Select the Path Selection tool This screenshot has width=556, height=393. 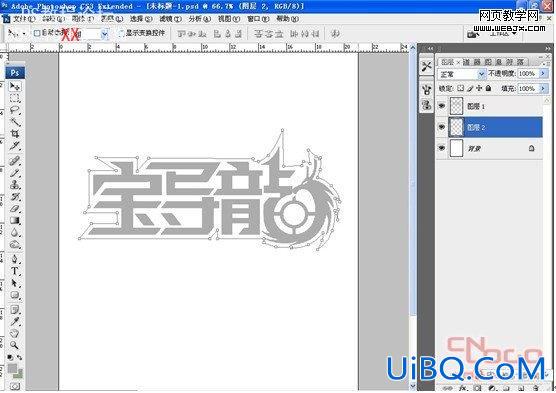pyautogui.click(x=15, y=283)
